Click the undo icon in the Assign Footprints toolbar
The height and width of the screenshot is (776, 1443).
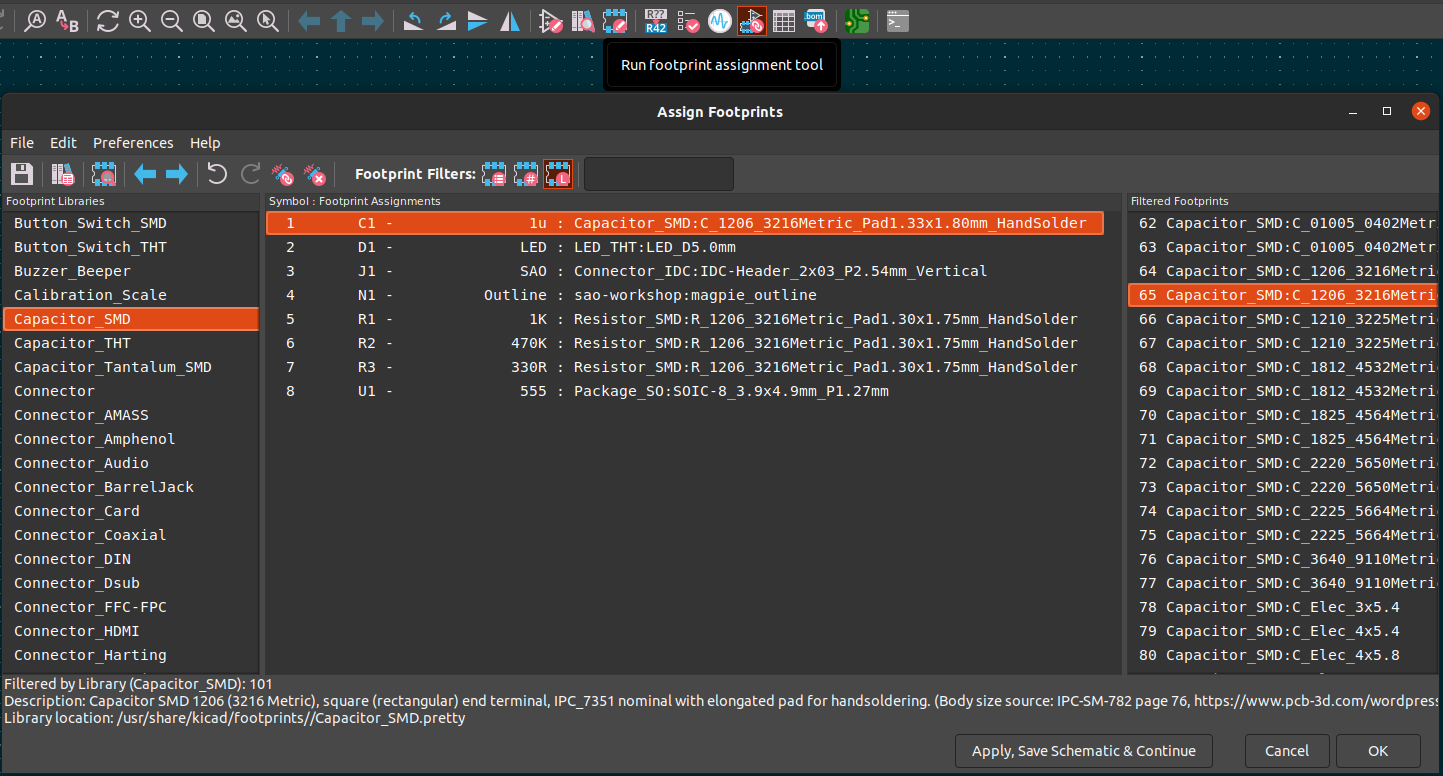click(217, 174)
